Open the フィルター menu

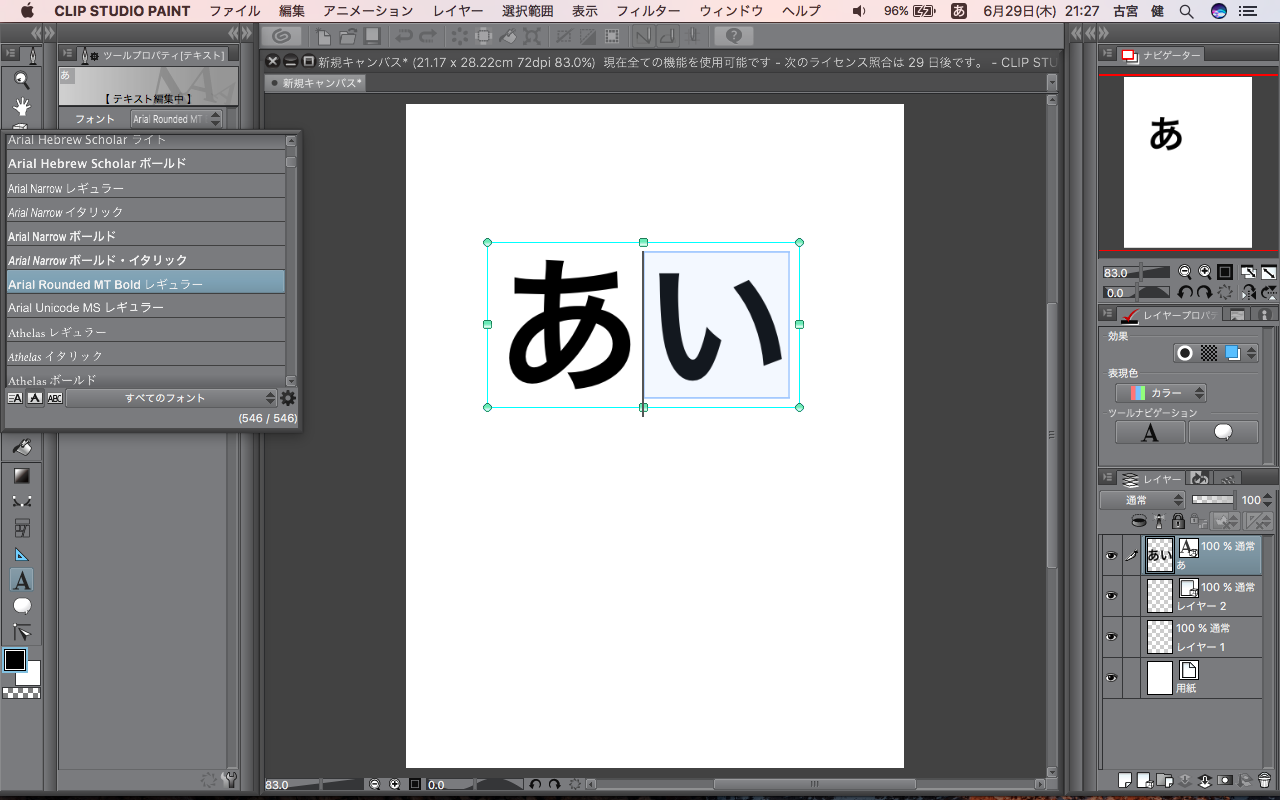pyautogui.click(x=648, y=11)
